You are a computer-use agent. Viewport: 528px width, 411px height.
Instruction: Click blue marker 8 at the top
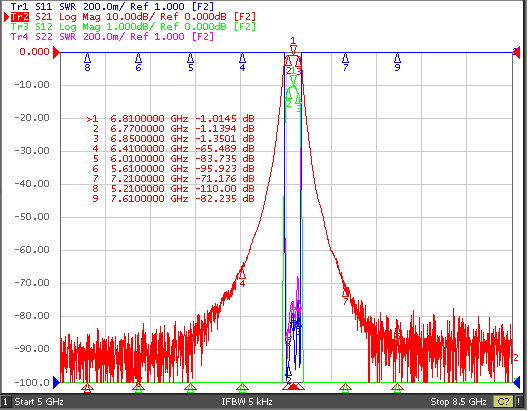[88, 62]
